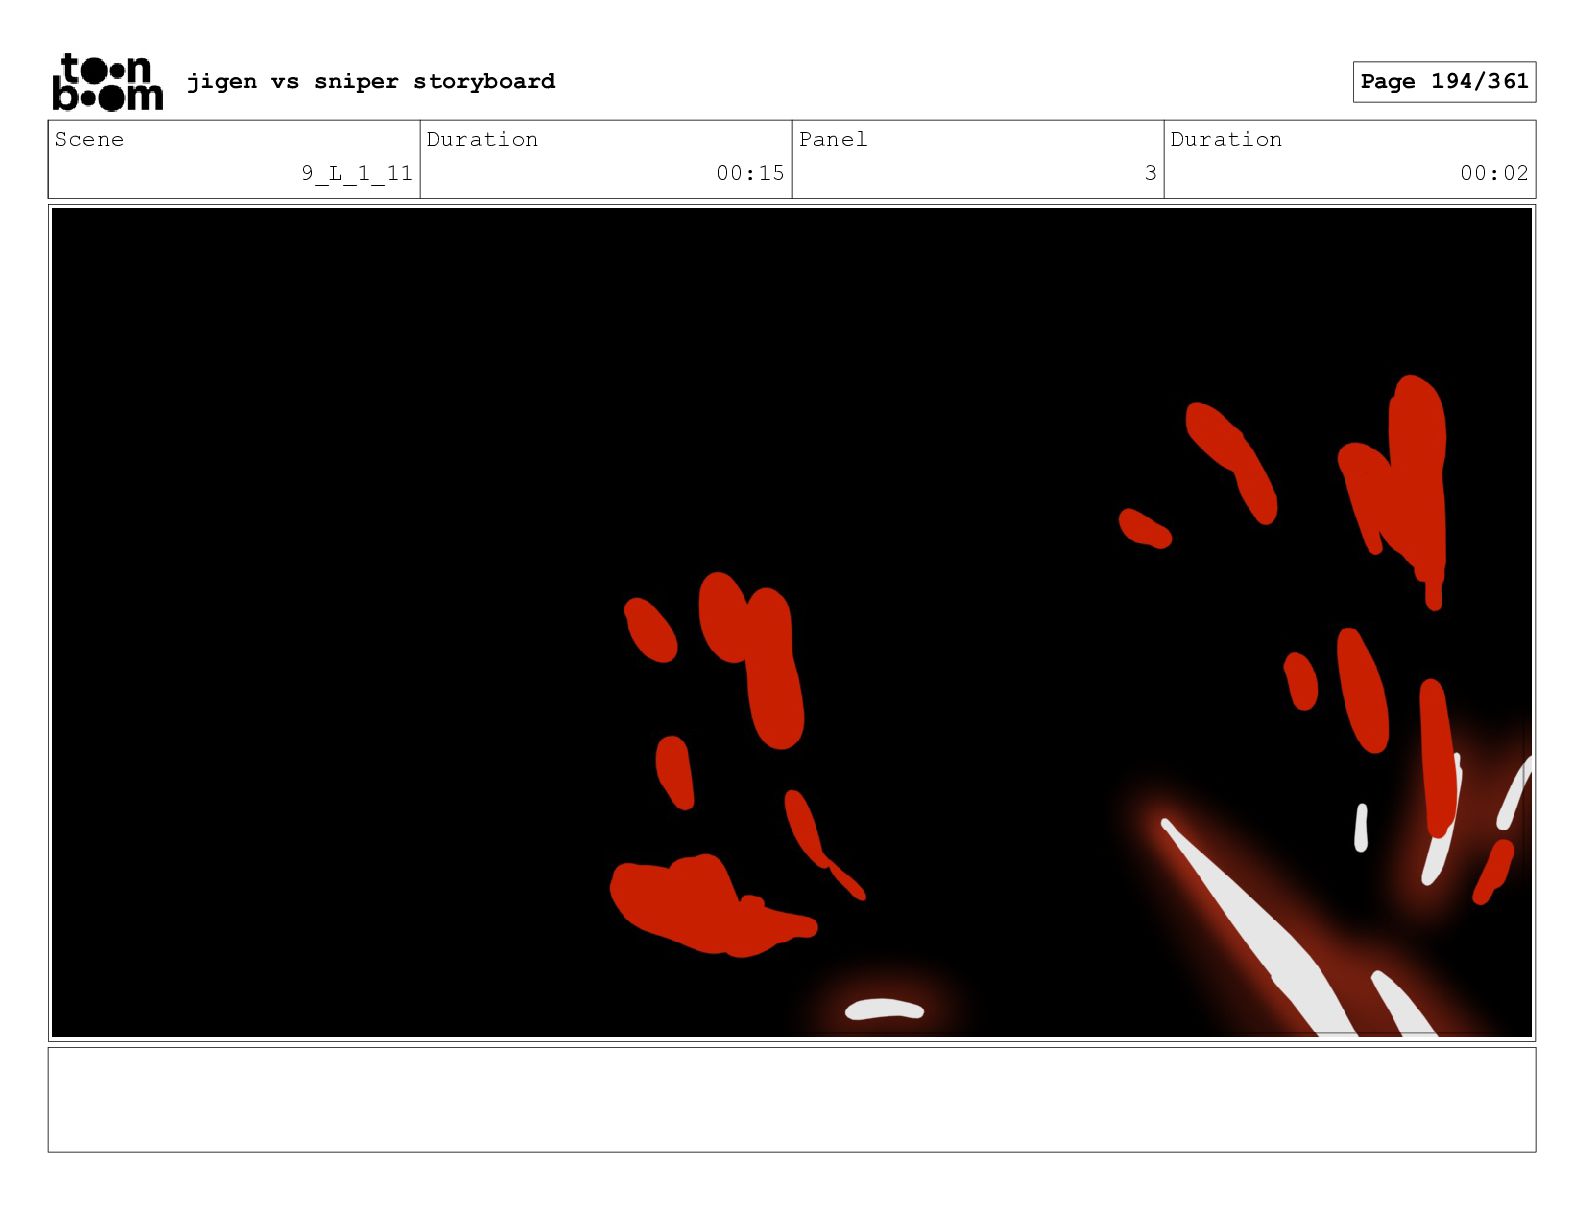Click the 'Scene' header label
1584x1224 pixels.
(x=89, y=139)
